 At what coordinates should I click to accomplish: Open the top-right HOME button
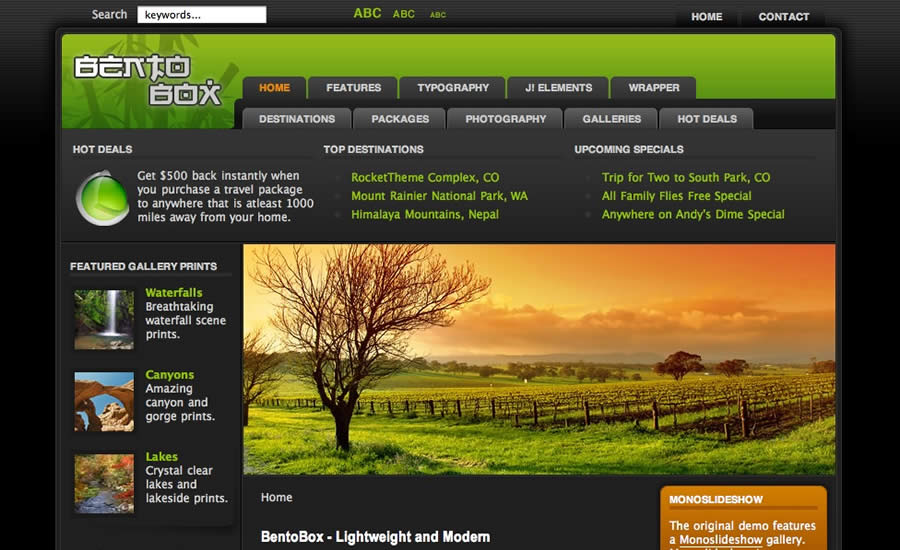[x=707, y=17]
